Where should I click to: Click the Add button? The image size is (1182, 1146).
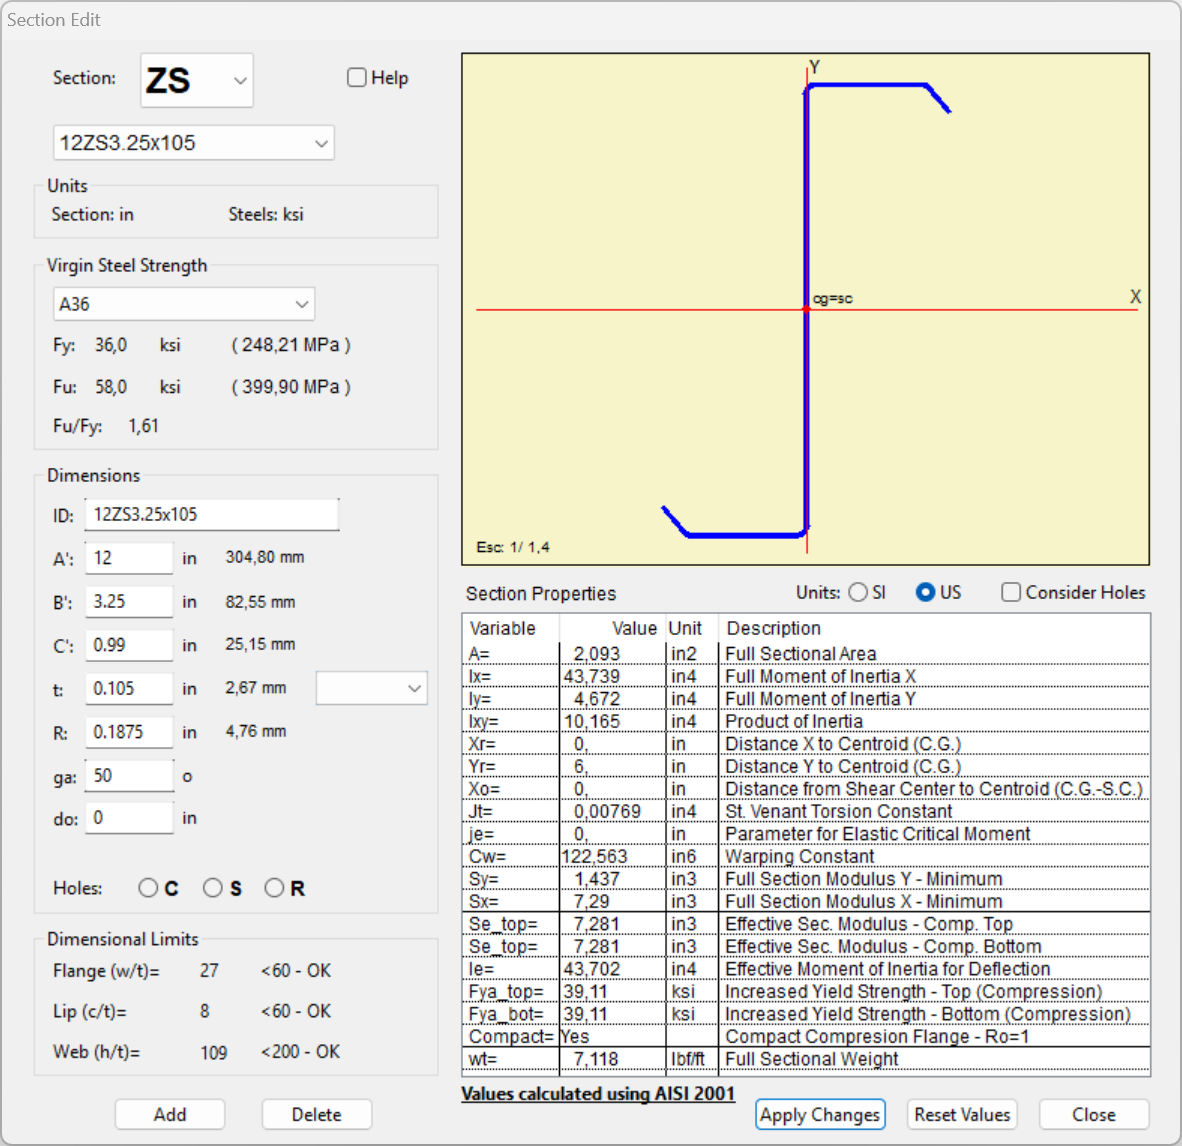click(x=170, y=1114)
